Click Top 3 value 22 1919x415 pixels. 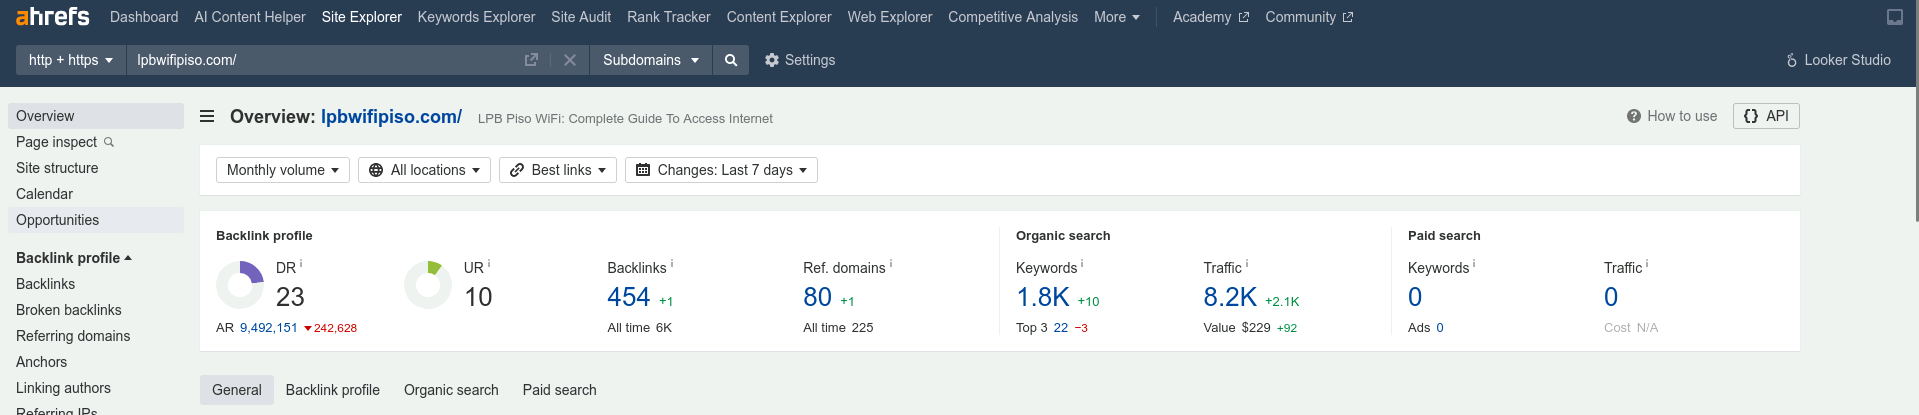[x=1061, y=328]
